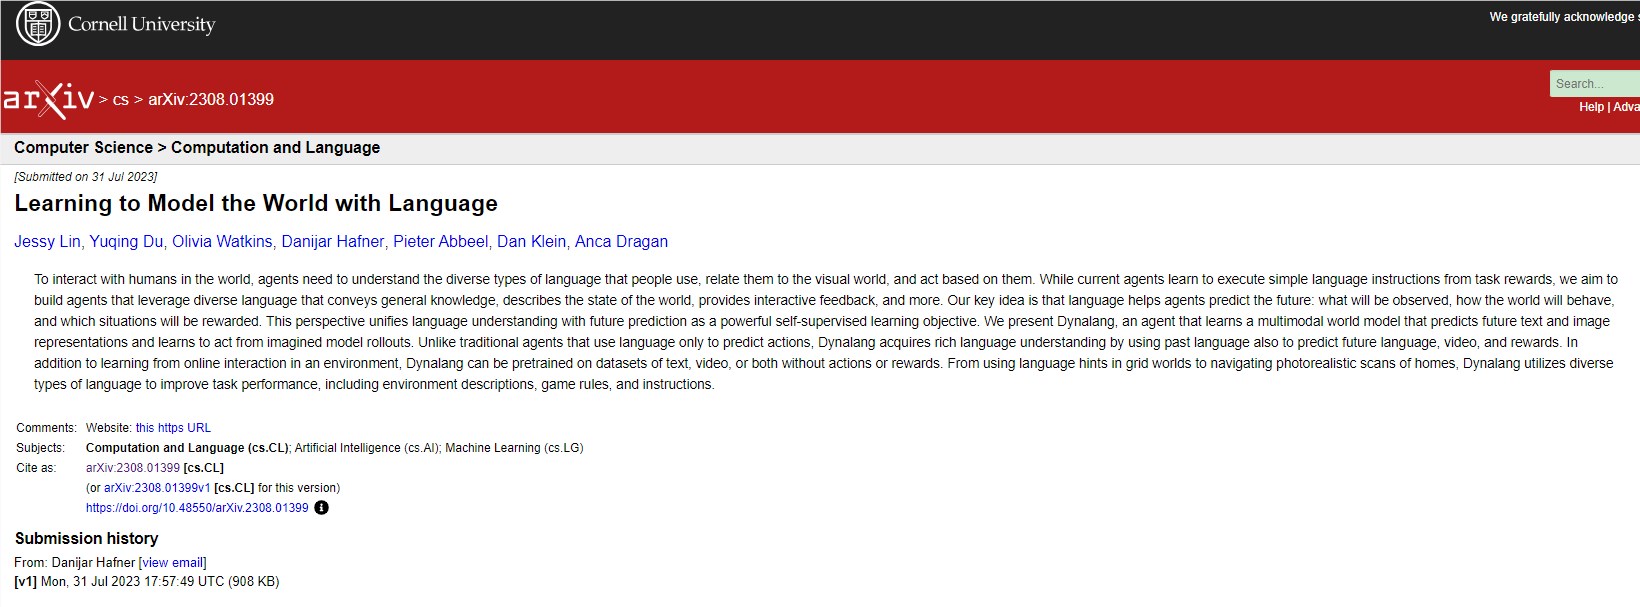
Task: Open author Anca Dragan's page
Action: [621, 241]
